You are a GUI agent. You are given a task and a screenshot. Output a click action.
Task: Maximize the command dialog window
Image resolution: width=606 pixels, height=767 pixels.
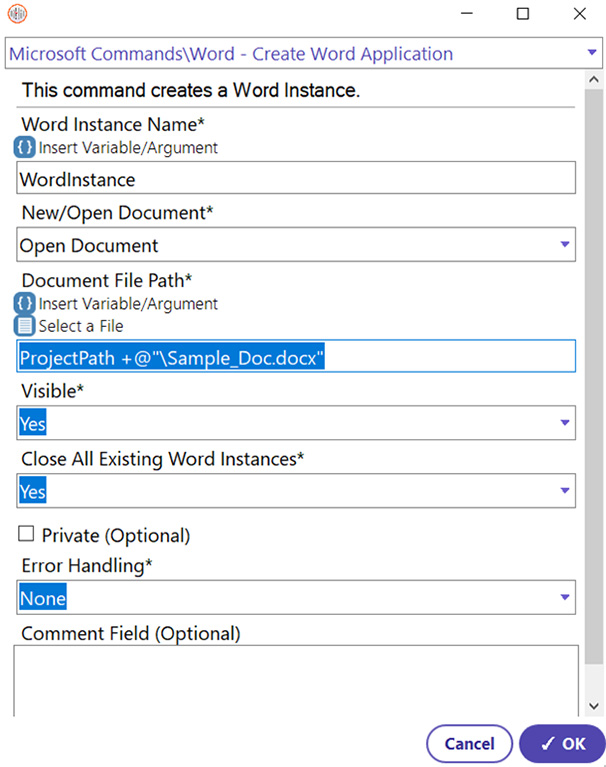pyautogui.click(x=523, y=13)
